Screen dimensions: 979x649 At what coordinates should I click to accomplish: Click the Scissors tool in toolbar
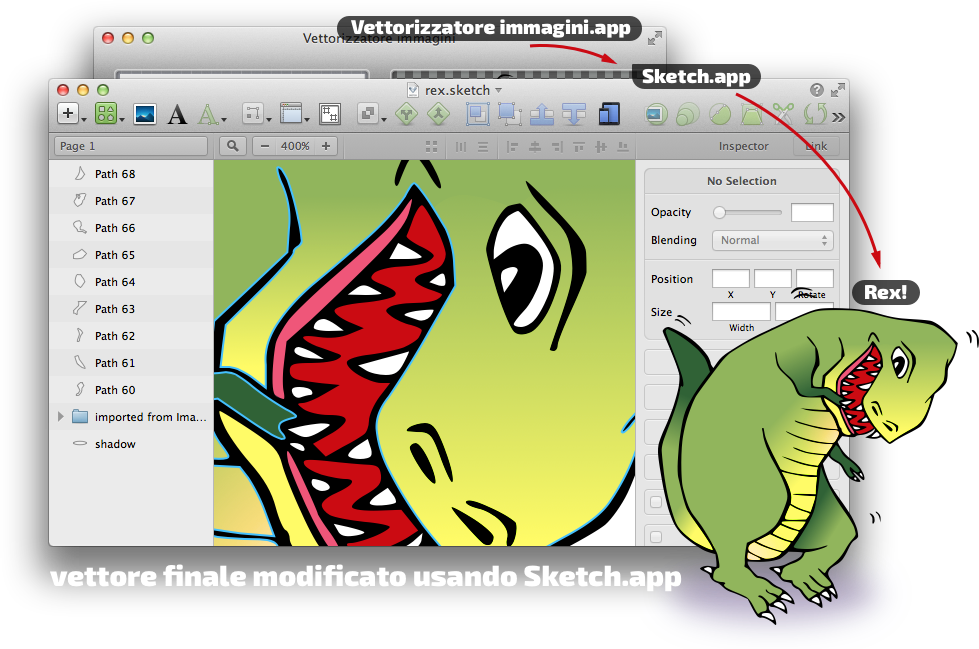point(783,115)
